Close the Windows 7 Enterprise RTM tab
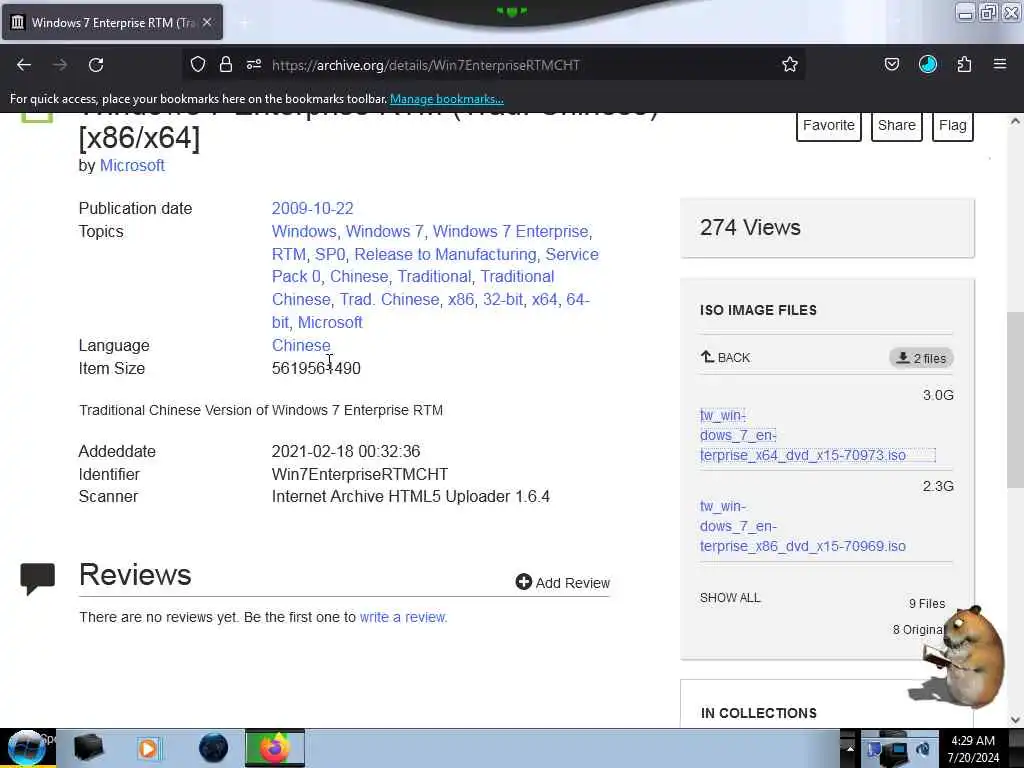This screenshot has width=1024, height=768. pyautogui.click(x=207, y=22)
